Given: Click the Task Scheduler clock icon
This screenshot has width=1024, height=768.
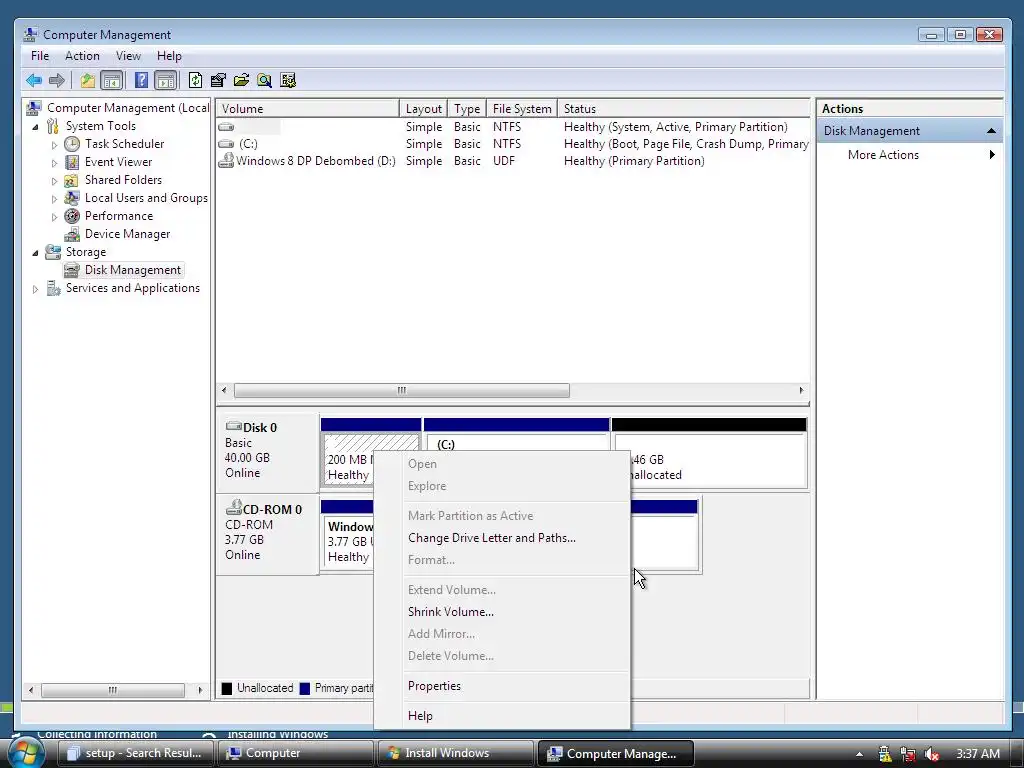Looking at the screenshot, I should click(72, 144).
